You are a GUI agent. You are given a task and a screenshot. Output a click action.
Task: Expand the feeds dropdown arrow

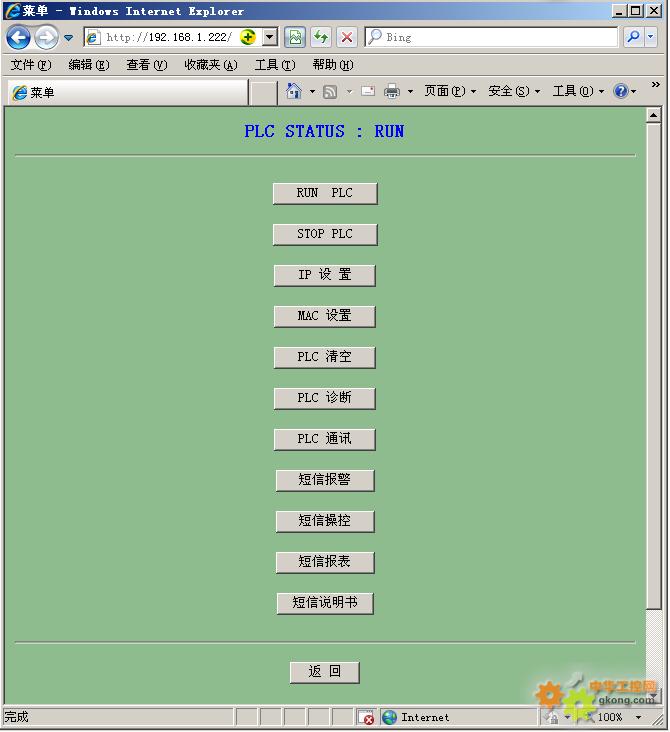click(349, 92)
